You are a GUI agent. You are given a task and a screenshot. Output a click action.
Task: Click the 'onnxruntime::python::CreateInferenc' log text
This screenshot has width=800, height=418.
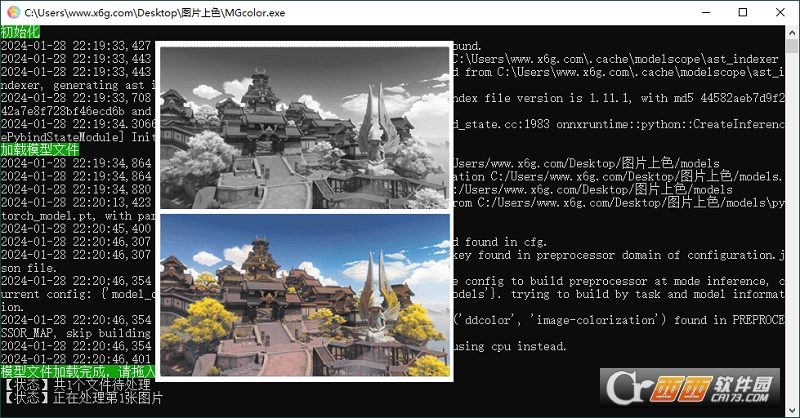[x=670, y=124]
